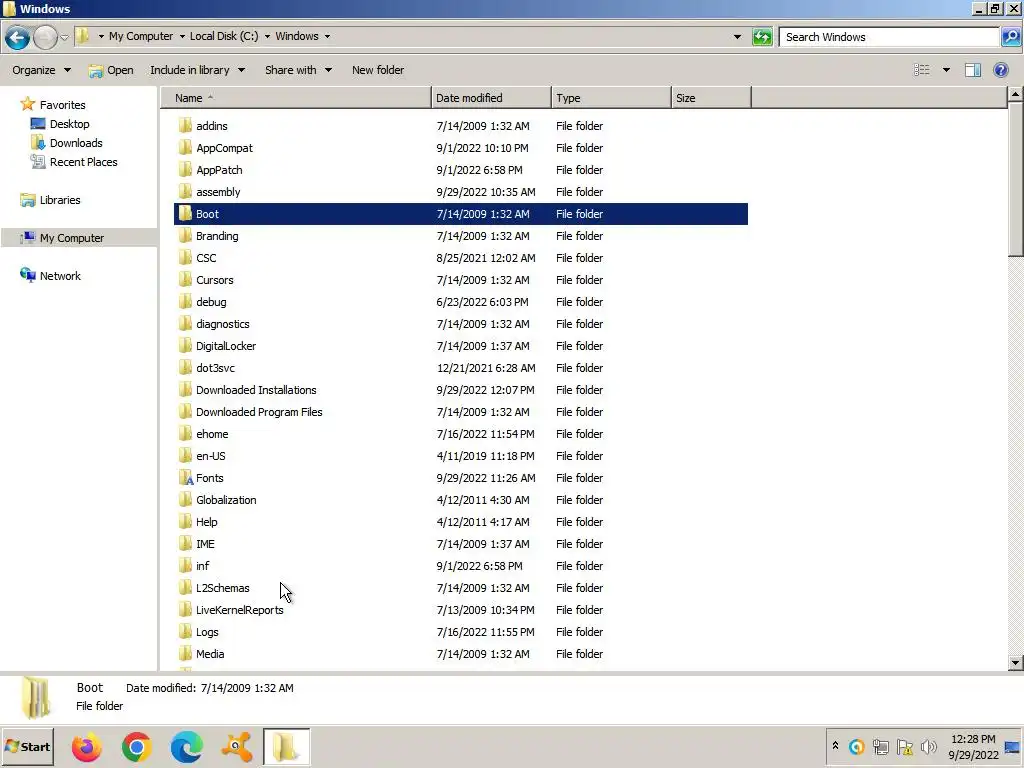Click the Favorites star icon
Viewport: 1024px width, 768px height.
point(27,104)
